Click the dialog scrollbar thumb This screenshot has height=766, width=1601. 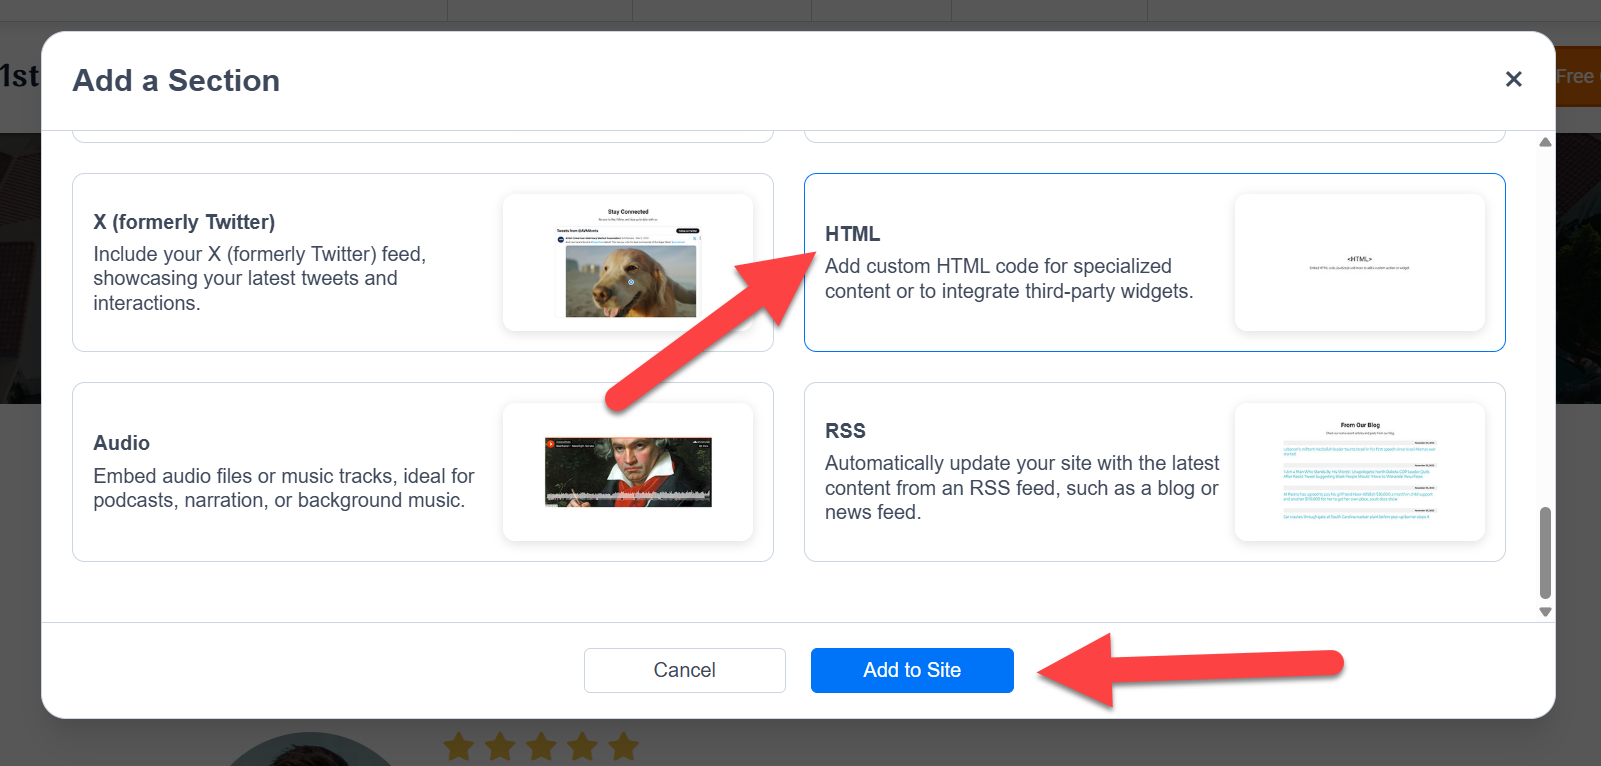pos(1545,552)
